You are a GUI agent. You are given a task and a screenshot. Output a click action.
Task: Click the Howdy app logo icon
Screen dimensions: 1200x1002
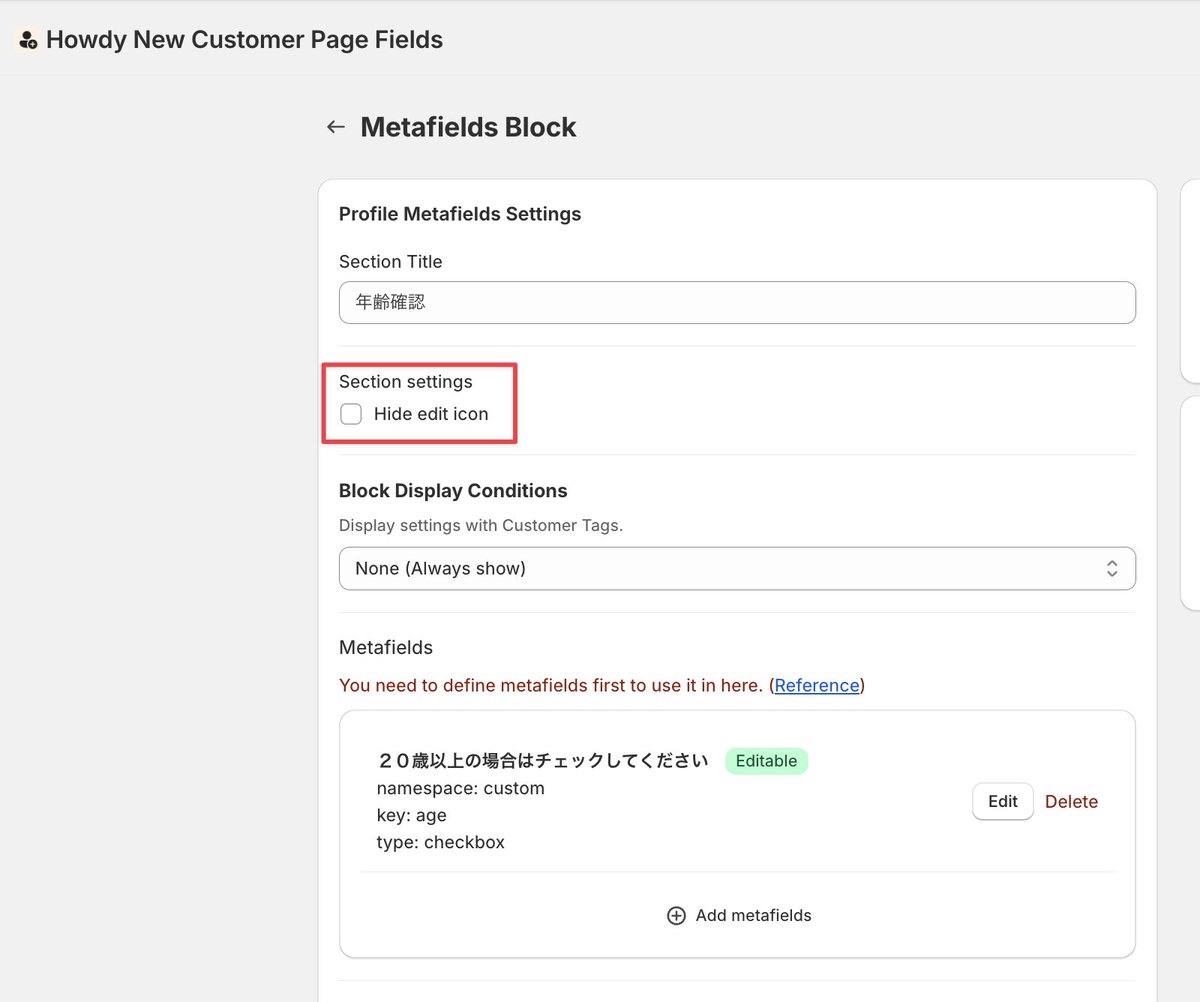(x=28, y=40)
